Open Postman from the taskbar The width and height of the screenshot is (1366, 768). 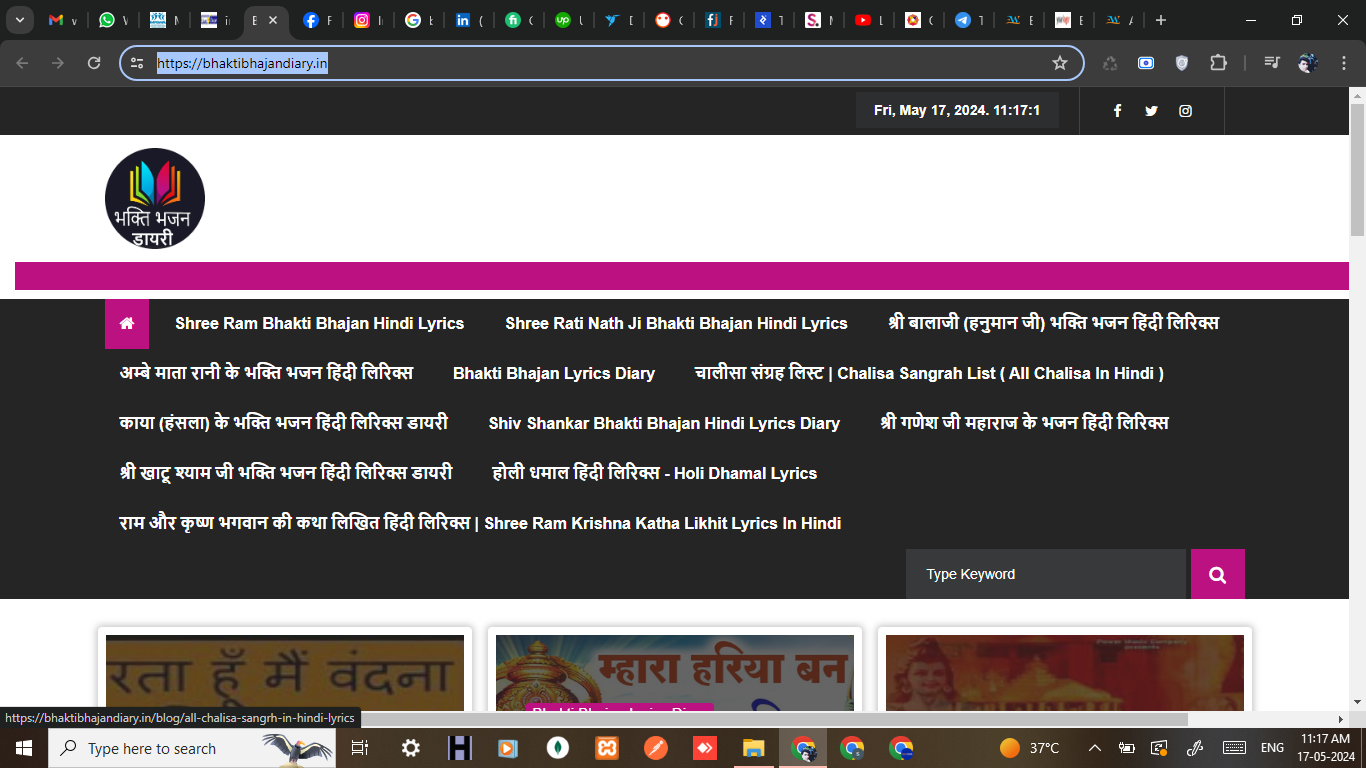(655, 748)
